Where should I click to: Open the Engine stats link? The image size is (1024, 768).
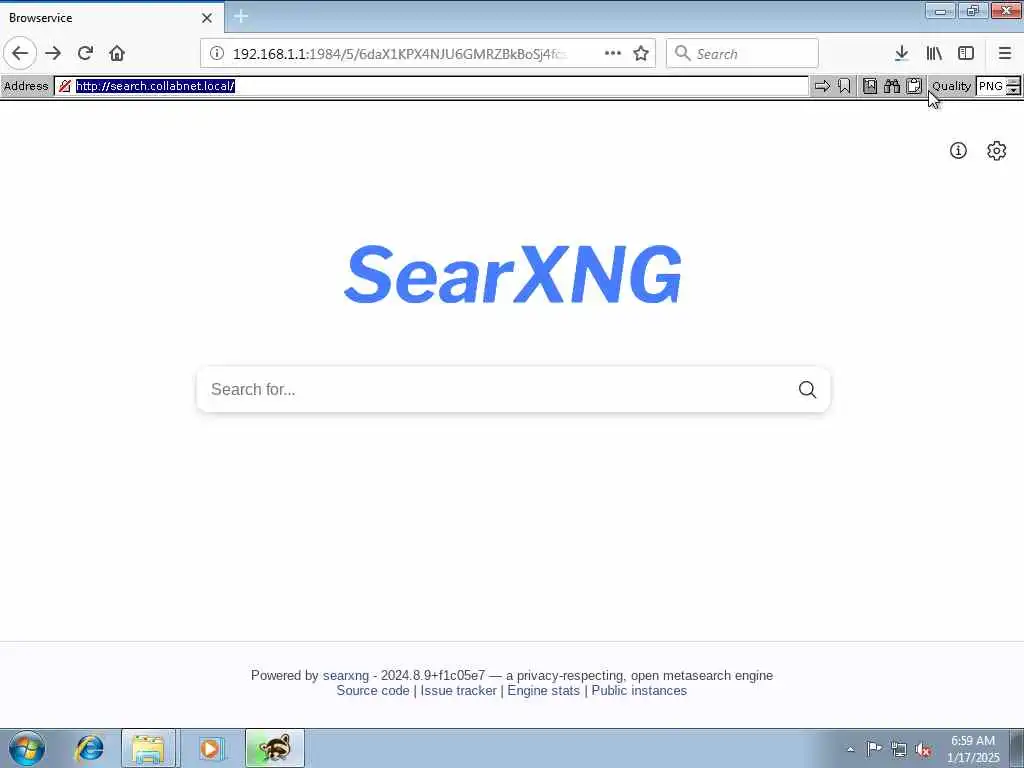click(x=543, y=690)
